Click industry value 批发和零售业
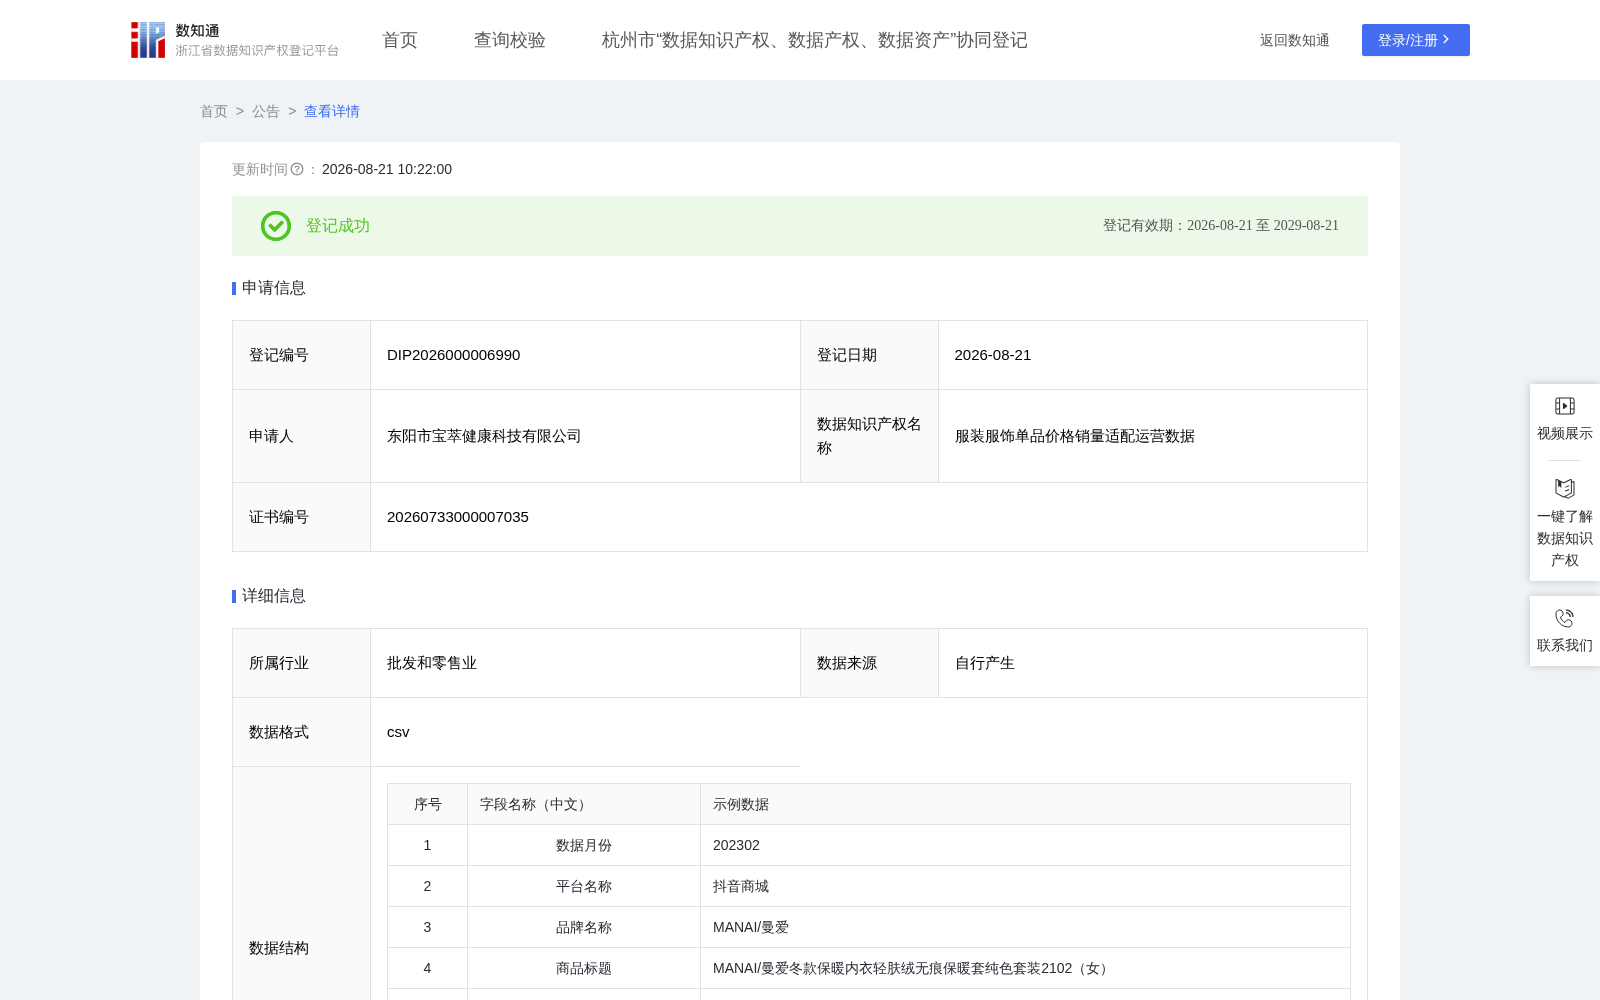This screenshot has width=1600, height=1000. 432,663
